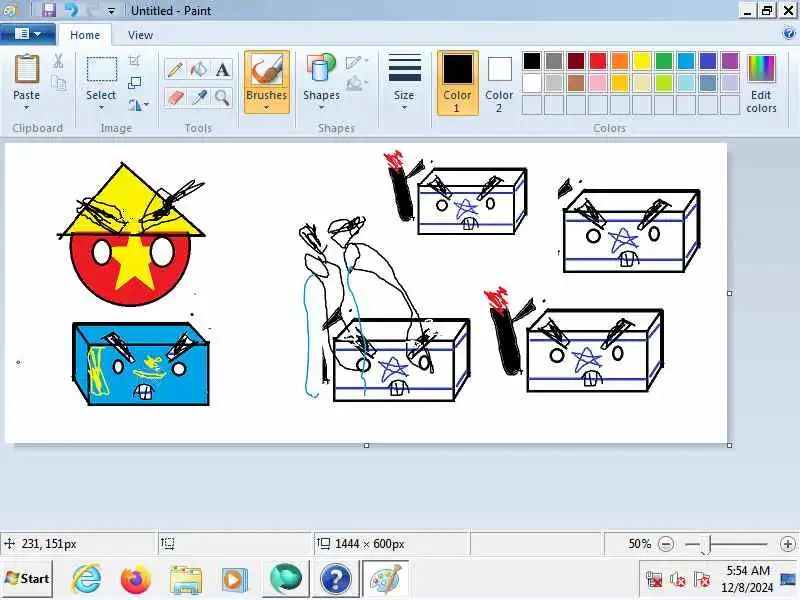Switch to the Home ribbon tab

coord(85,35)
